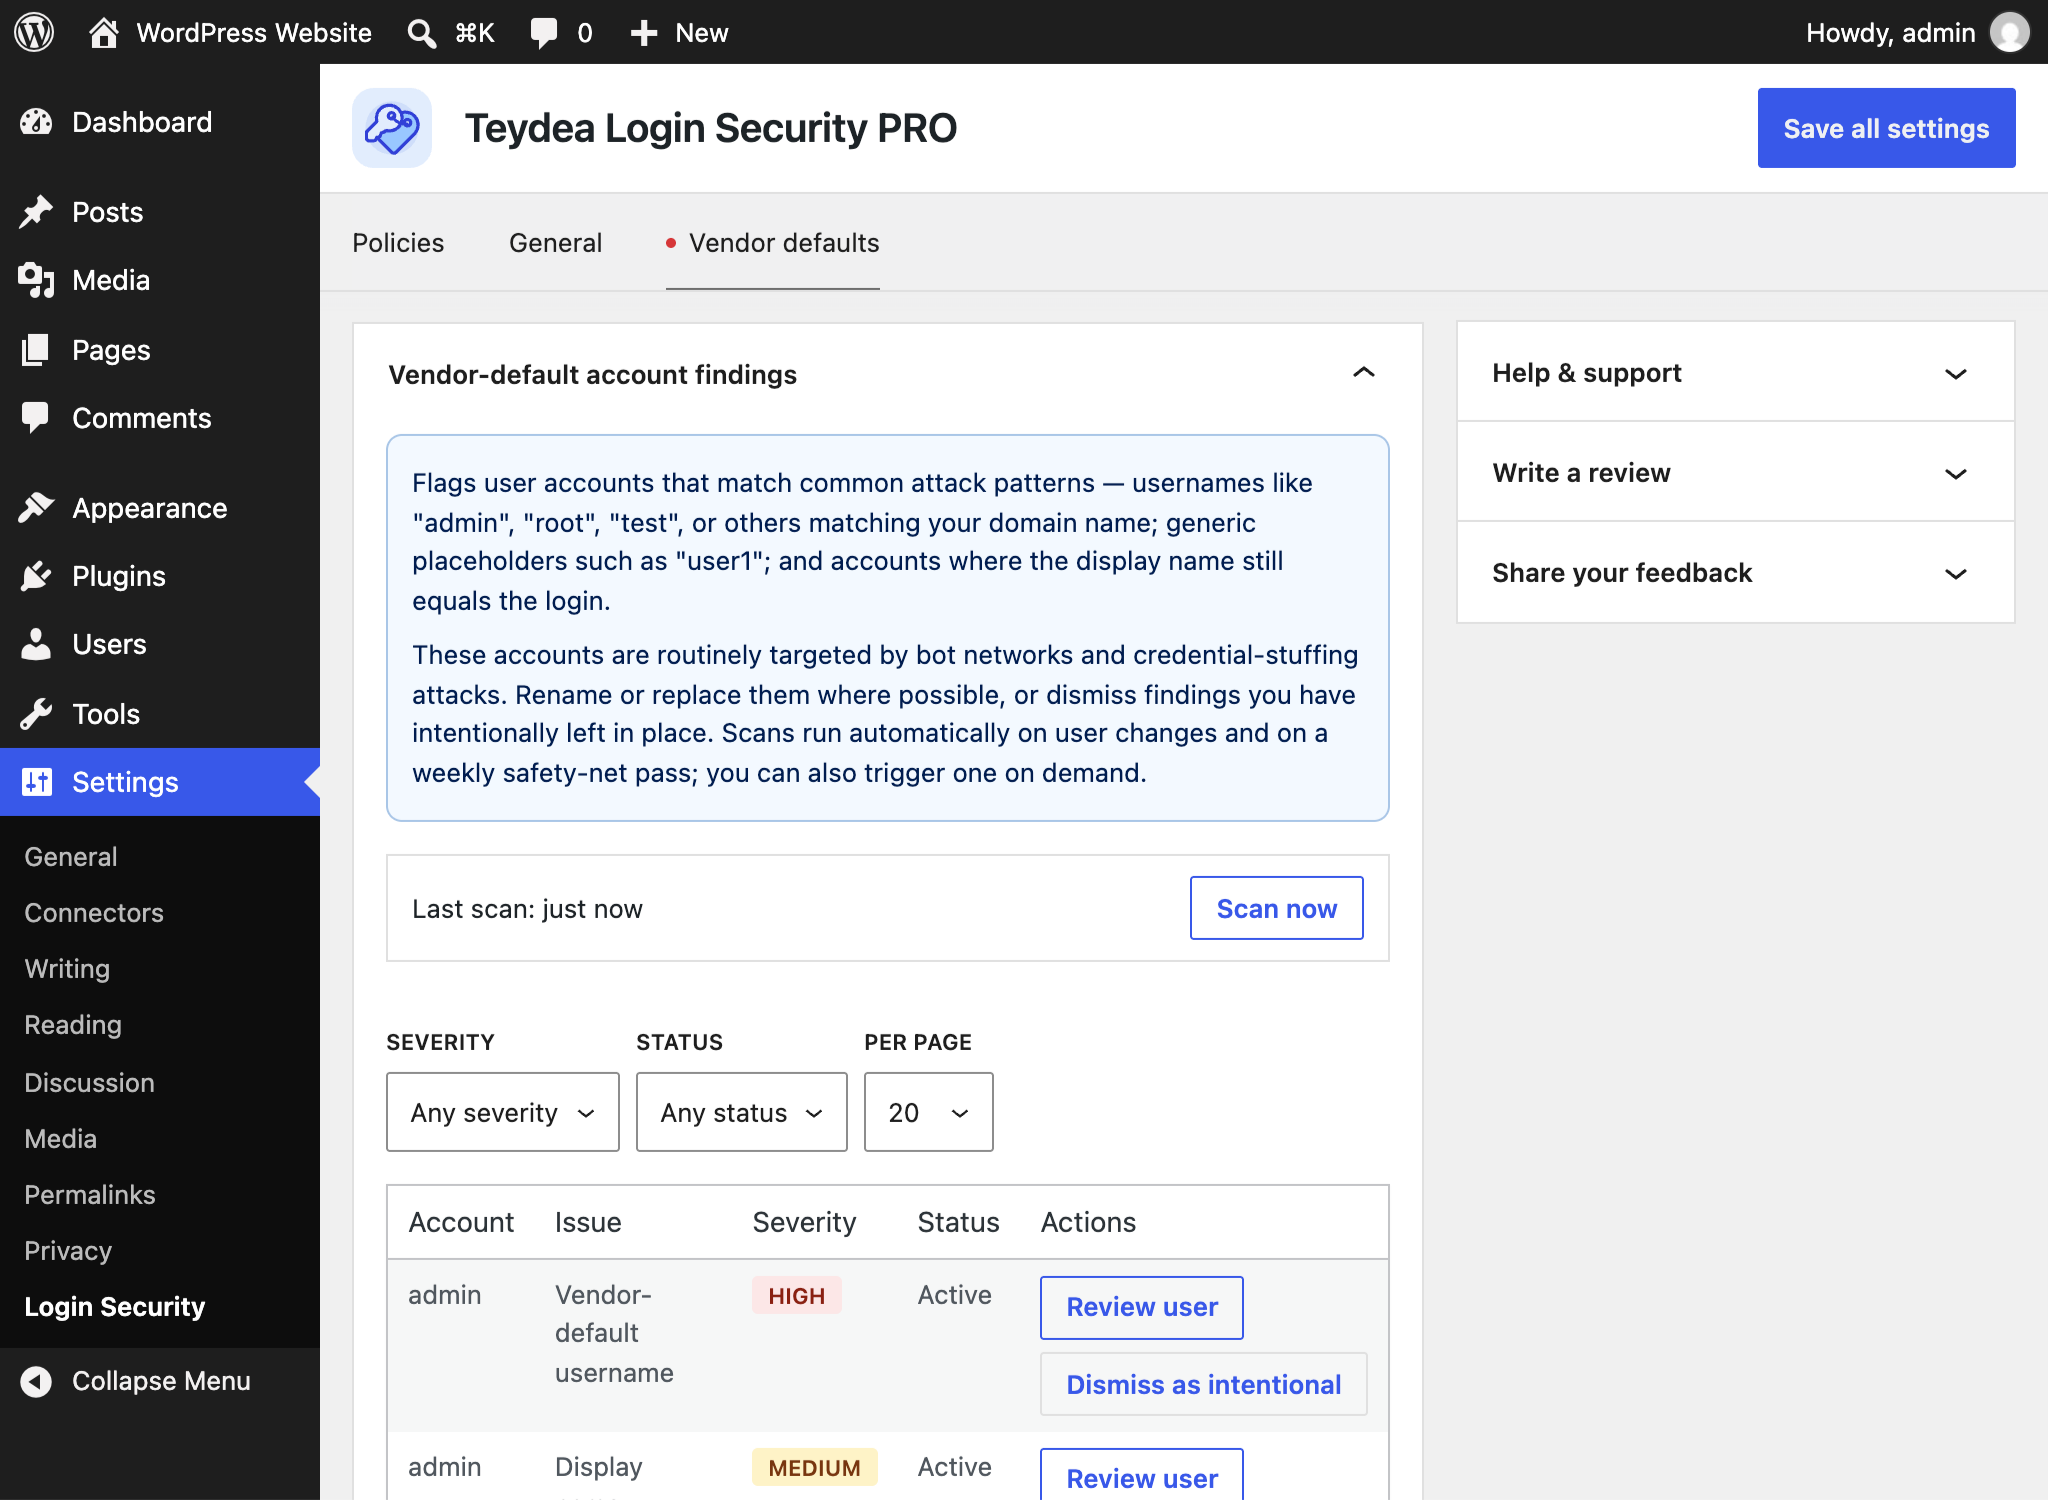The width and height of the screenshot is (2048, 1500).
Task: Open the admin user avatar
Action: [x=2010, y=32]
